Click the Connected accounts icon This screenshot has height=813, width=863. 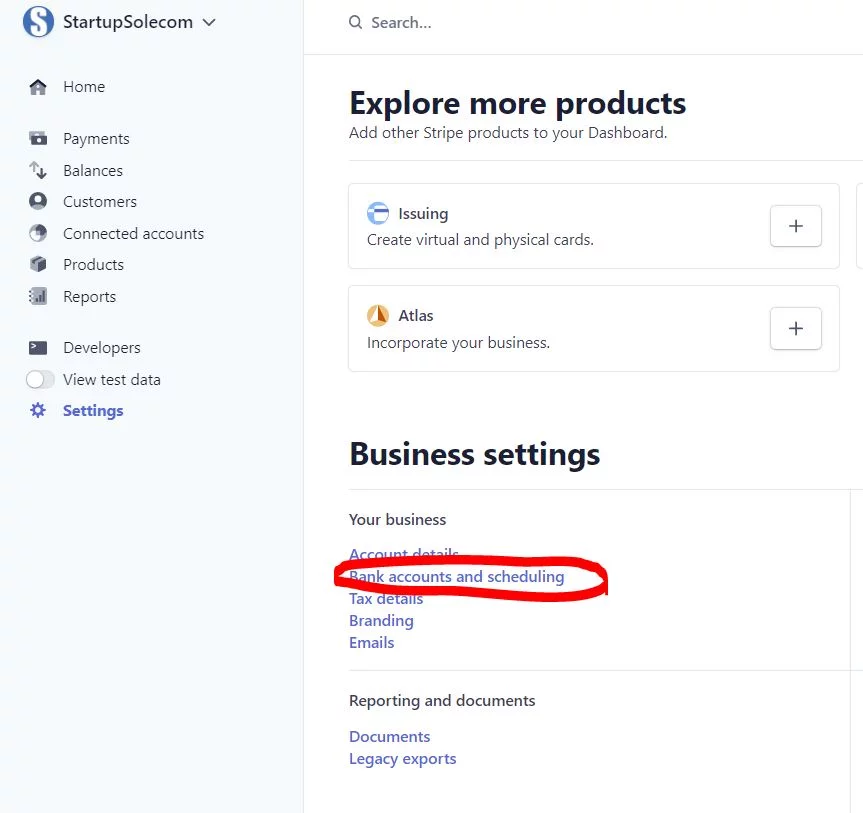point(38,234)
